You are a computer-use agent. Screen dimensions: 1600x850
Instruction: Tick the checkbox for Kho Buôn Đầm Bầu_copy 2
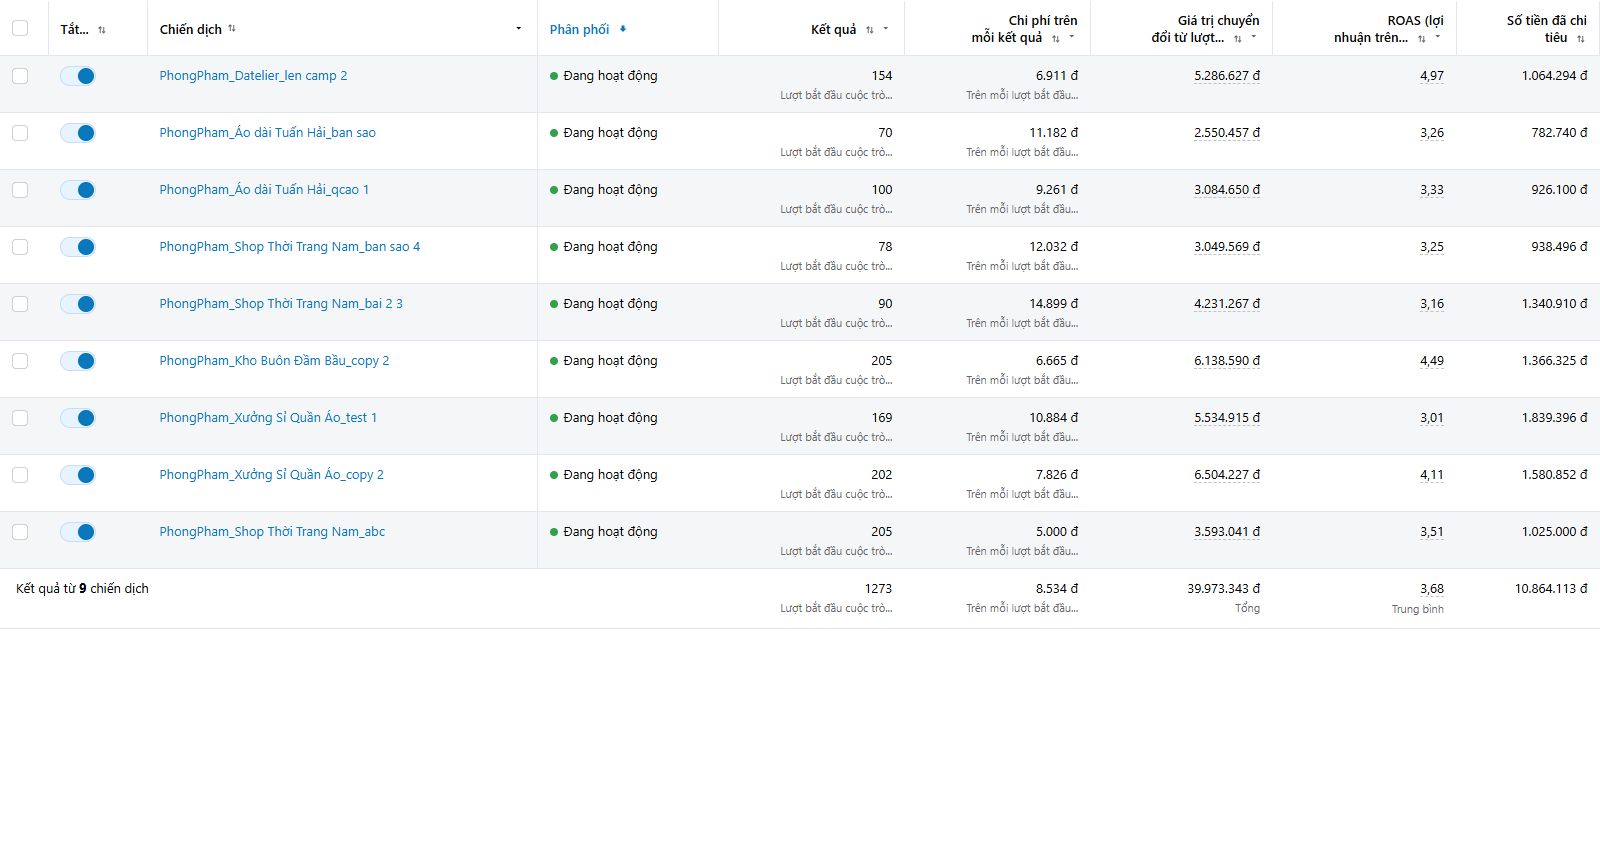[x=20, y=361]
